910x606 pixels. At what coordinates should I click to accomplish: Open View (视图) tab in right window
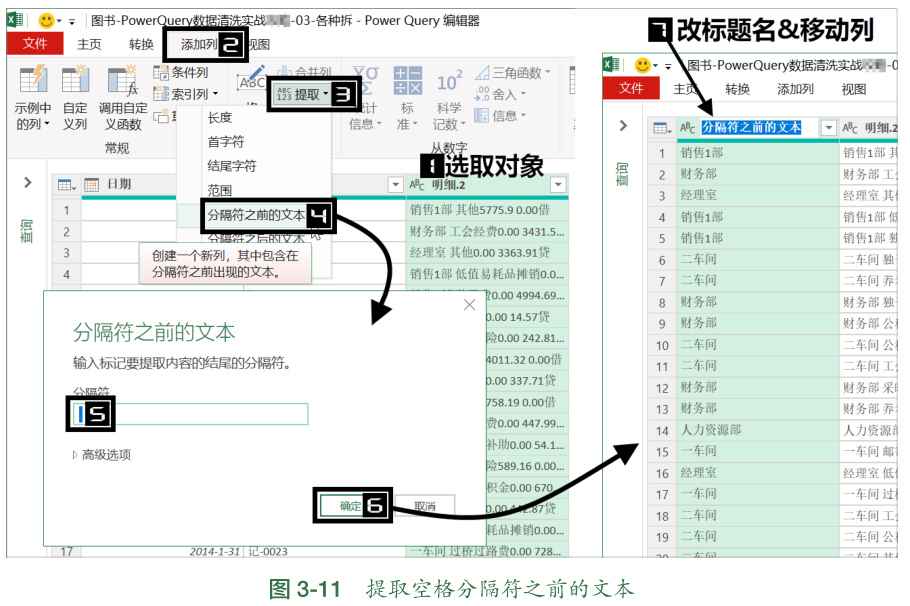click(854, 89)
